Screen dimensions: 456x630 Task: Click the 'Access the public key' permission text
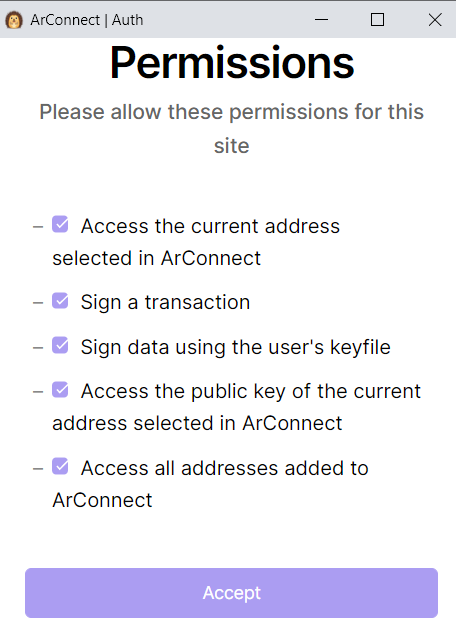[x=237, y=407]
